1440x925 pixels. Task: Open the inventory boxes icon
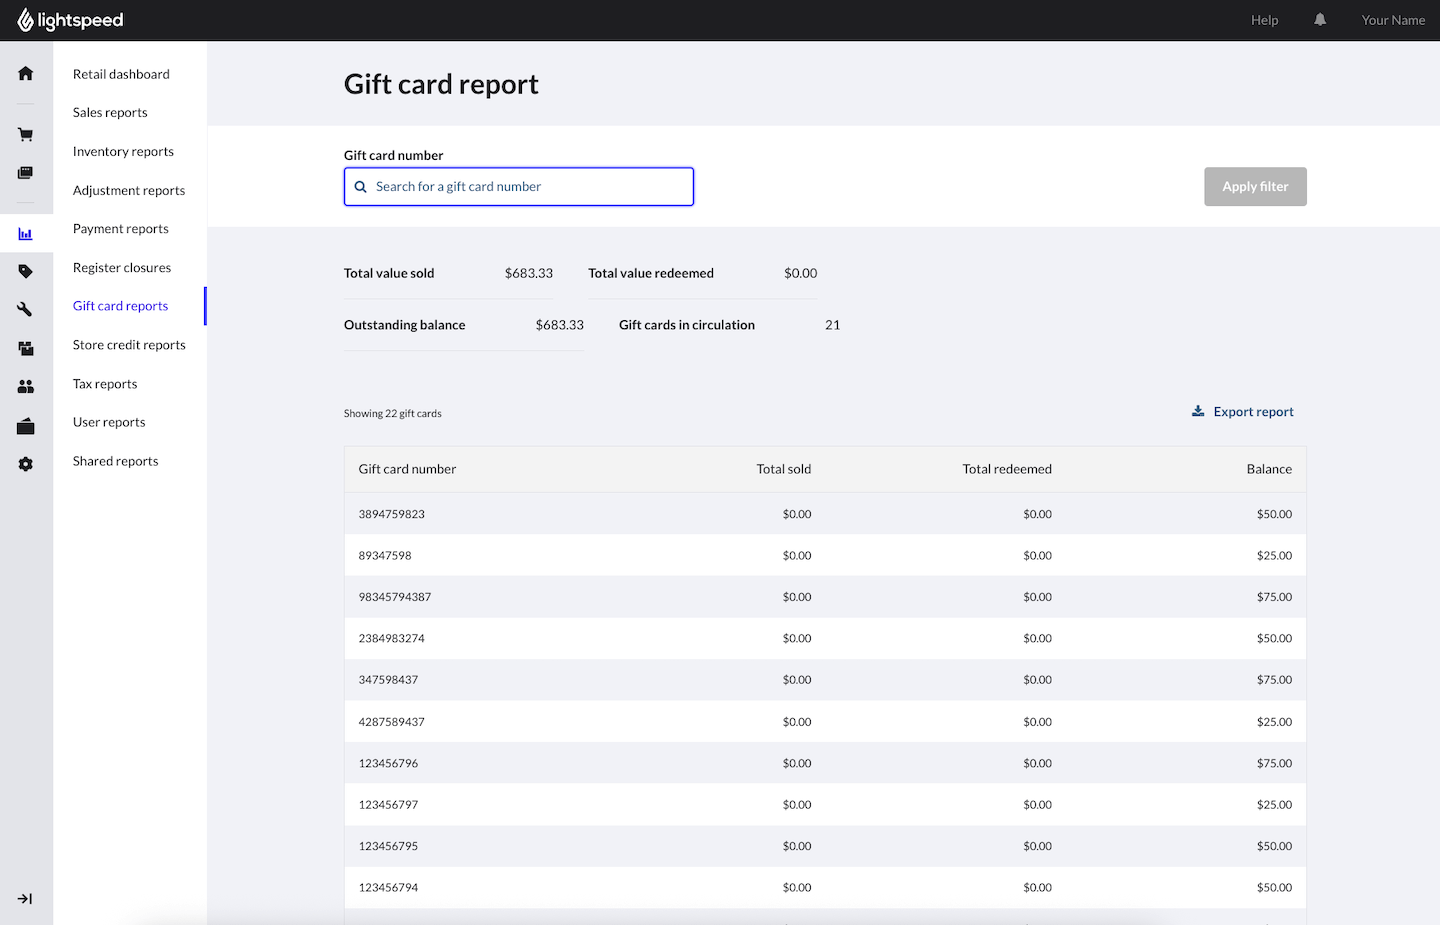pos(26,349)
